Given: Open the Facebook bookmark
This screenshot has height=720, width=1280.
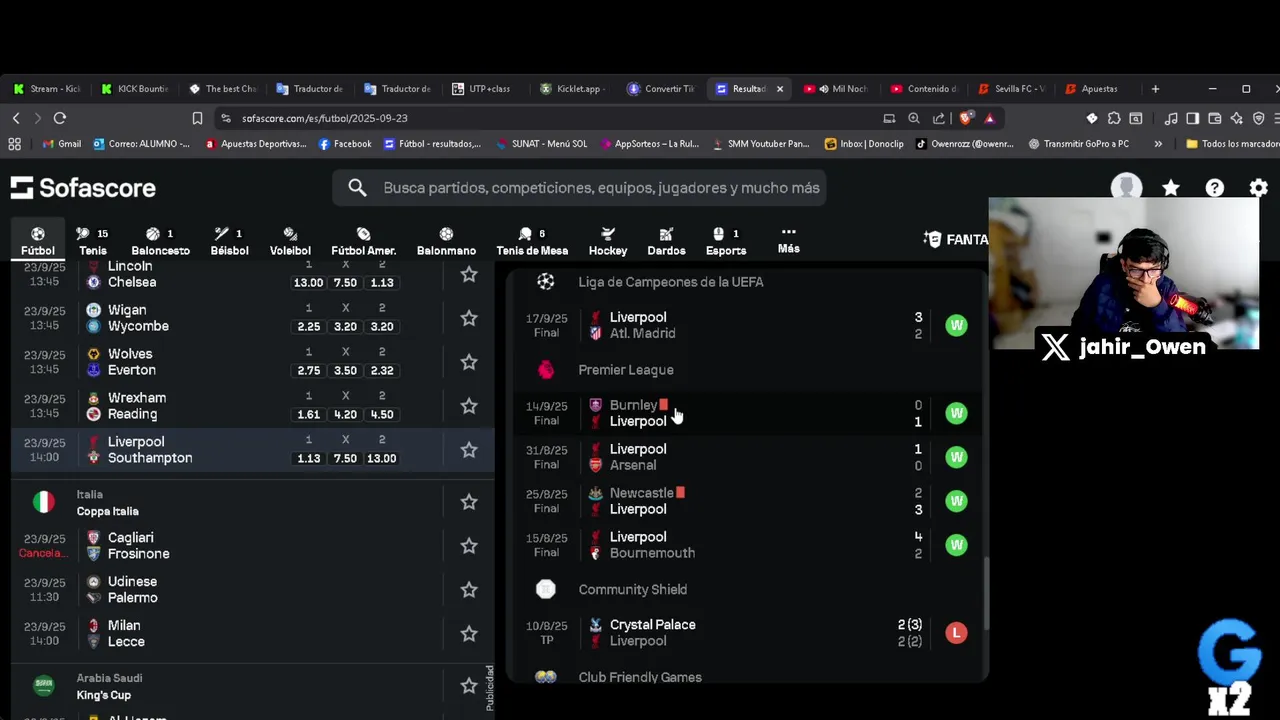Looking at the screenshot, I should 345,144.
